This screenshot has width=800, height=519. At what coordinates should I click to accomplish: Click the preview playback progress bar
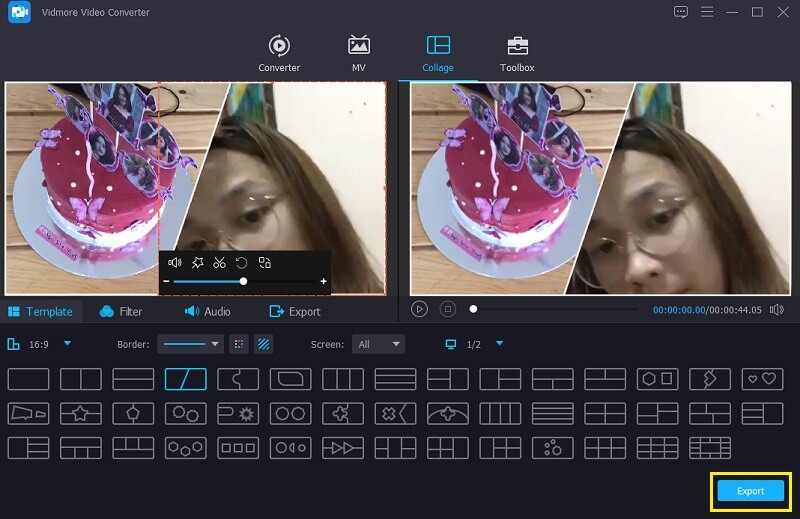[x=554, y=309]
